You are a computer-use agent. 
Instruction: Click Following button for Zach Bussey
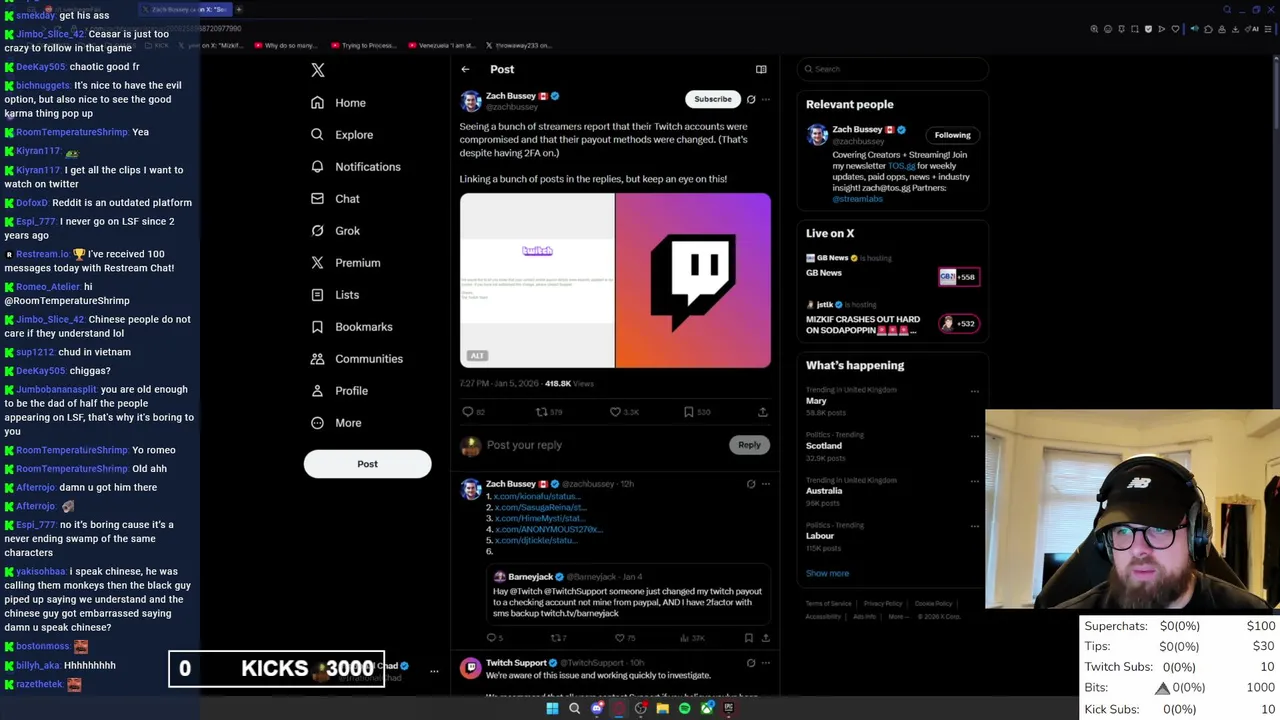tap(953, 135)
